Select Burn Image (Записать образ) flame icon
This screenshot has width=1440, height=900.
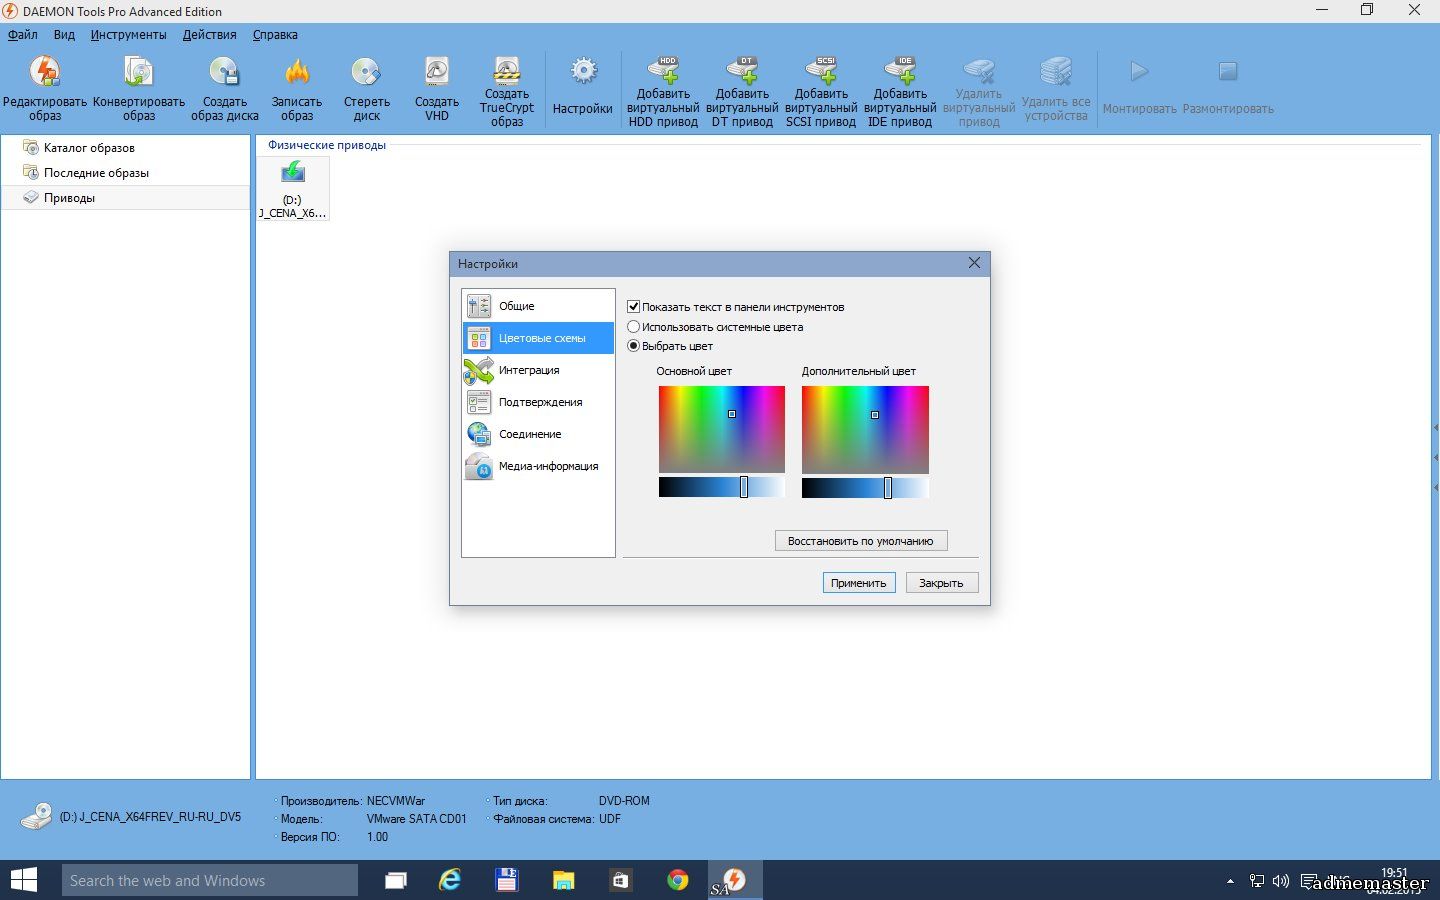point(297,73)
